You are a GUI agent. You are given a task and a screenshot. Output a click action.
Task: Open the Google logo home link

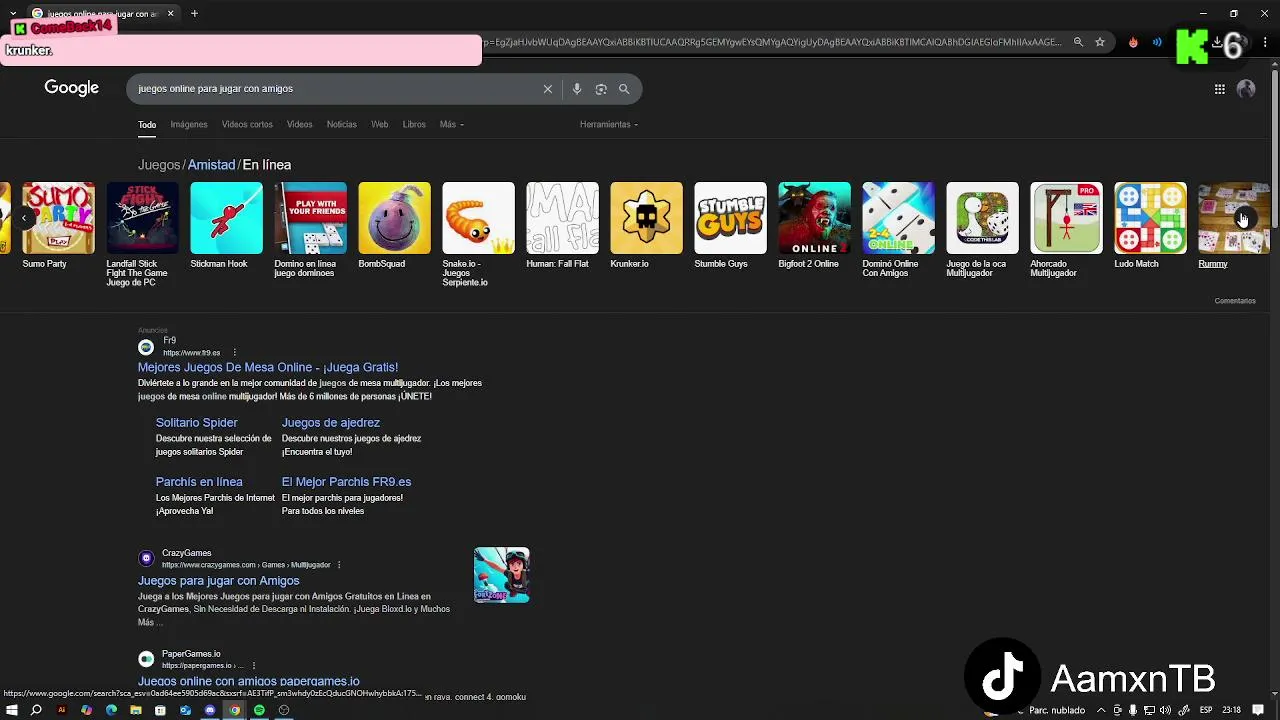point(72,88)
